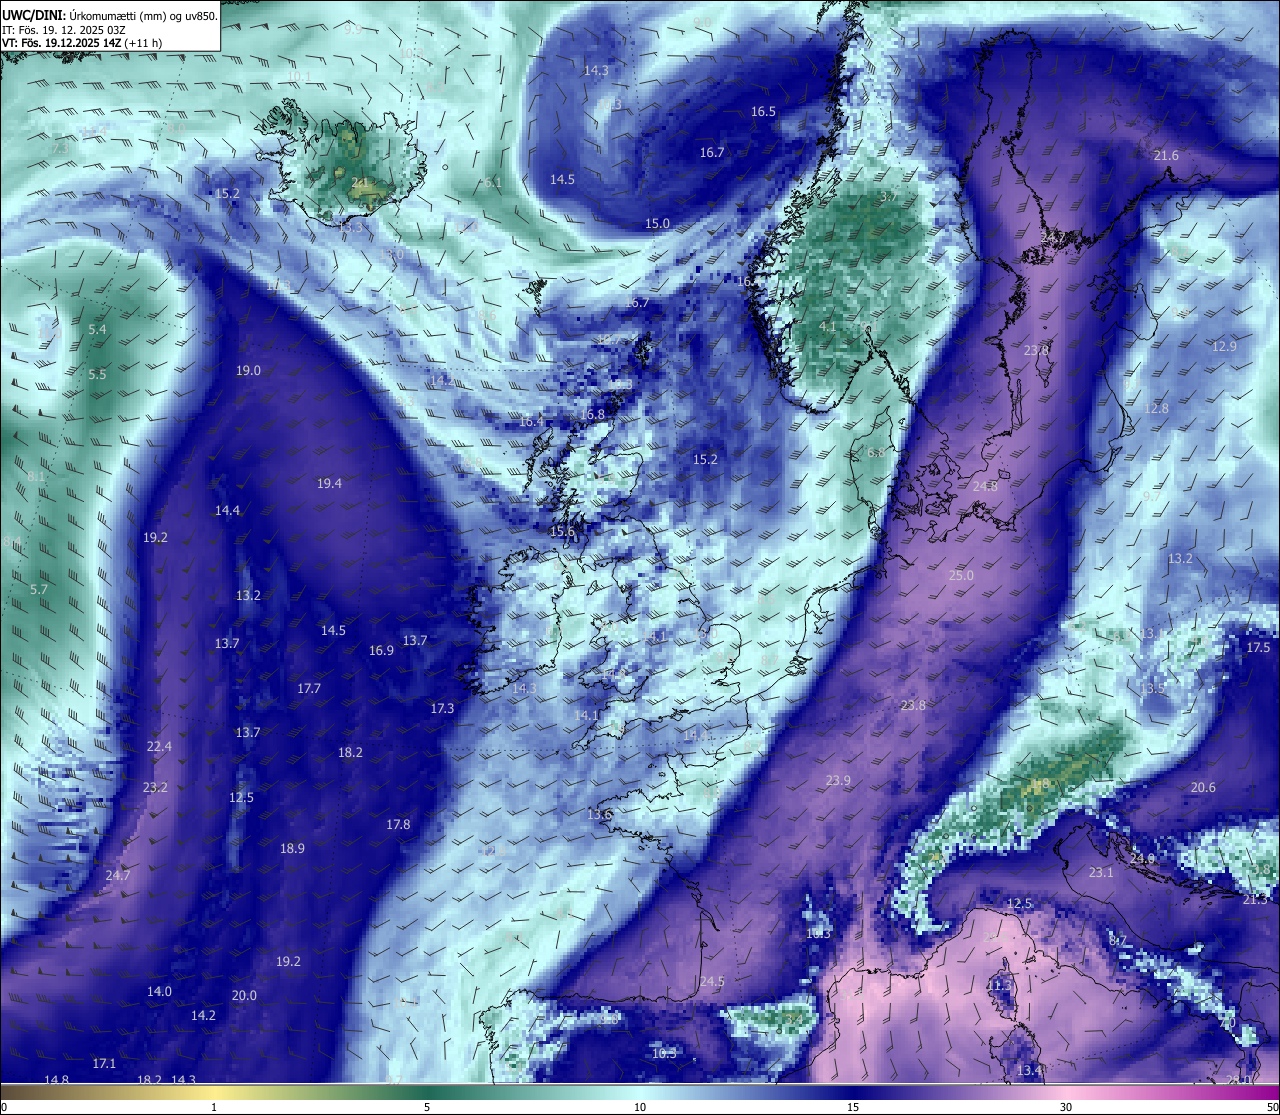Click the 17.3 value on the map
The image size is (1280, 1115).
442,709
